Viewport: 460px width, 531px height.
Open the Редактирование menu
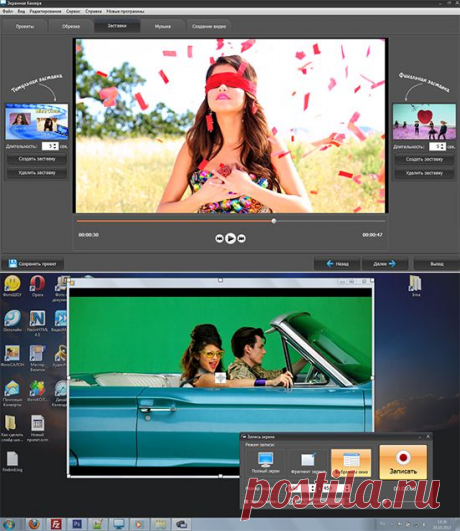click(x=45, y=12)
